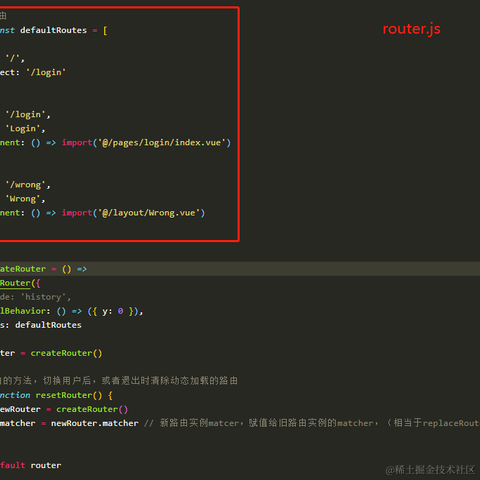The image size is (480, 480).
Task: Click '@/pages/login/index.vue' import path
Action: point(162,143)
